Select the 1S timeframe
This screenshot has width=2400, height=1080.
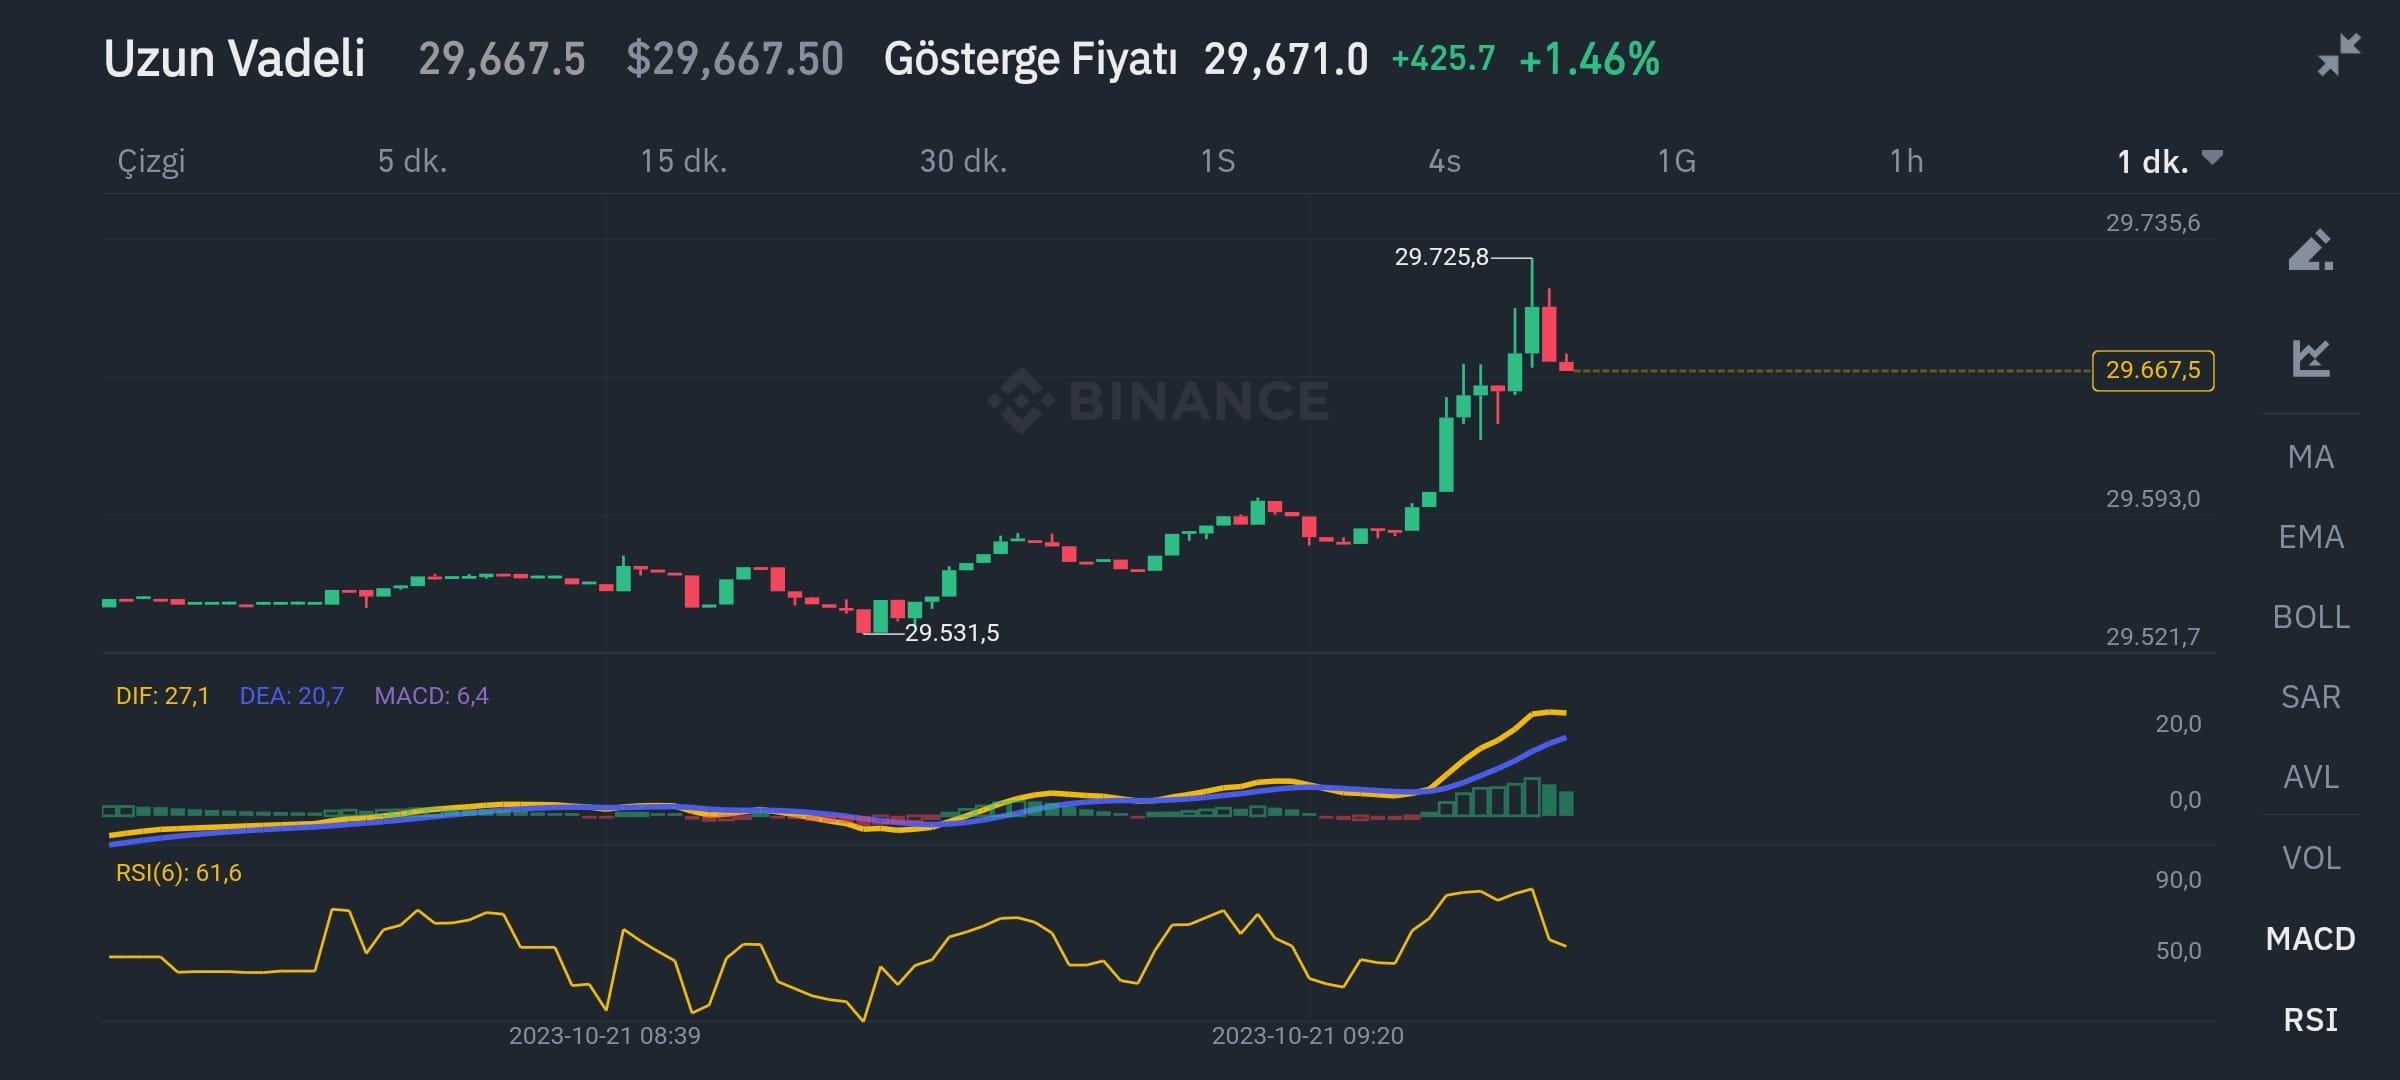(x=1217, y=161)
